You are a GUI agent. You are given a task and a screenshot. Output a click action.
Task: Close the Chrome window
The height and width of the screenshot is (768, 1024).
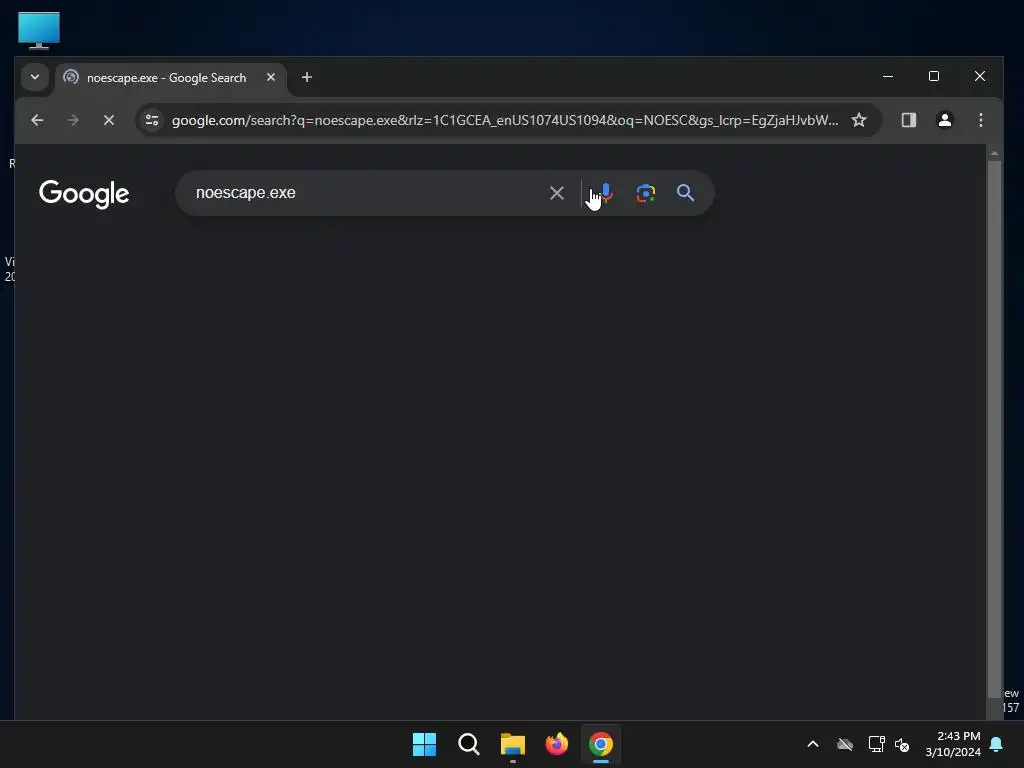[x=980, y=76]
